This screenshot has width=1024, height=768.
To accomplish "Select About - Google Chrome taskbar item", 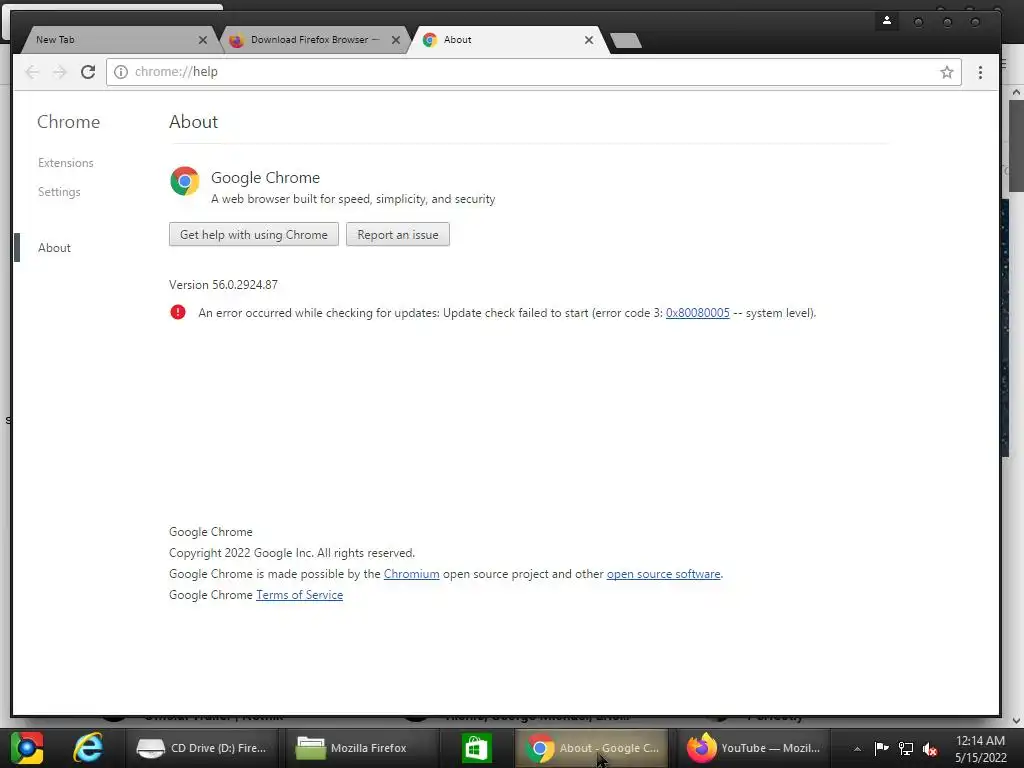I will click(x=592, y=748).
